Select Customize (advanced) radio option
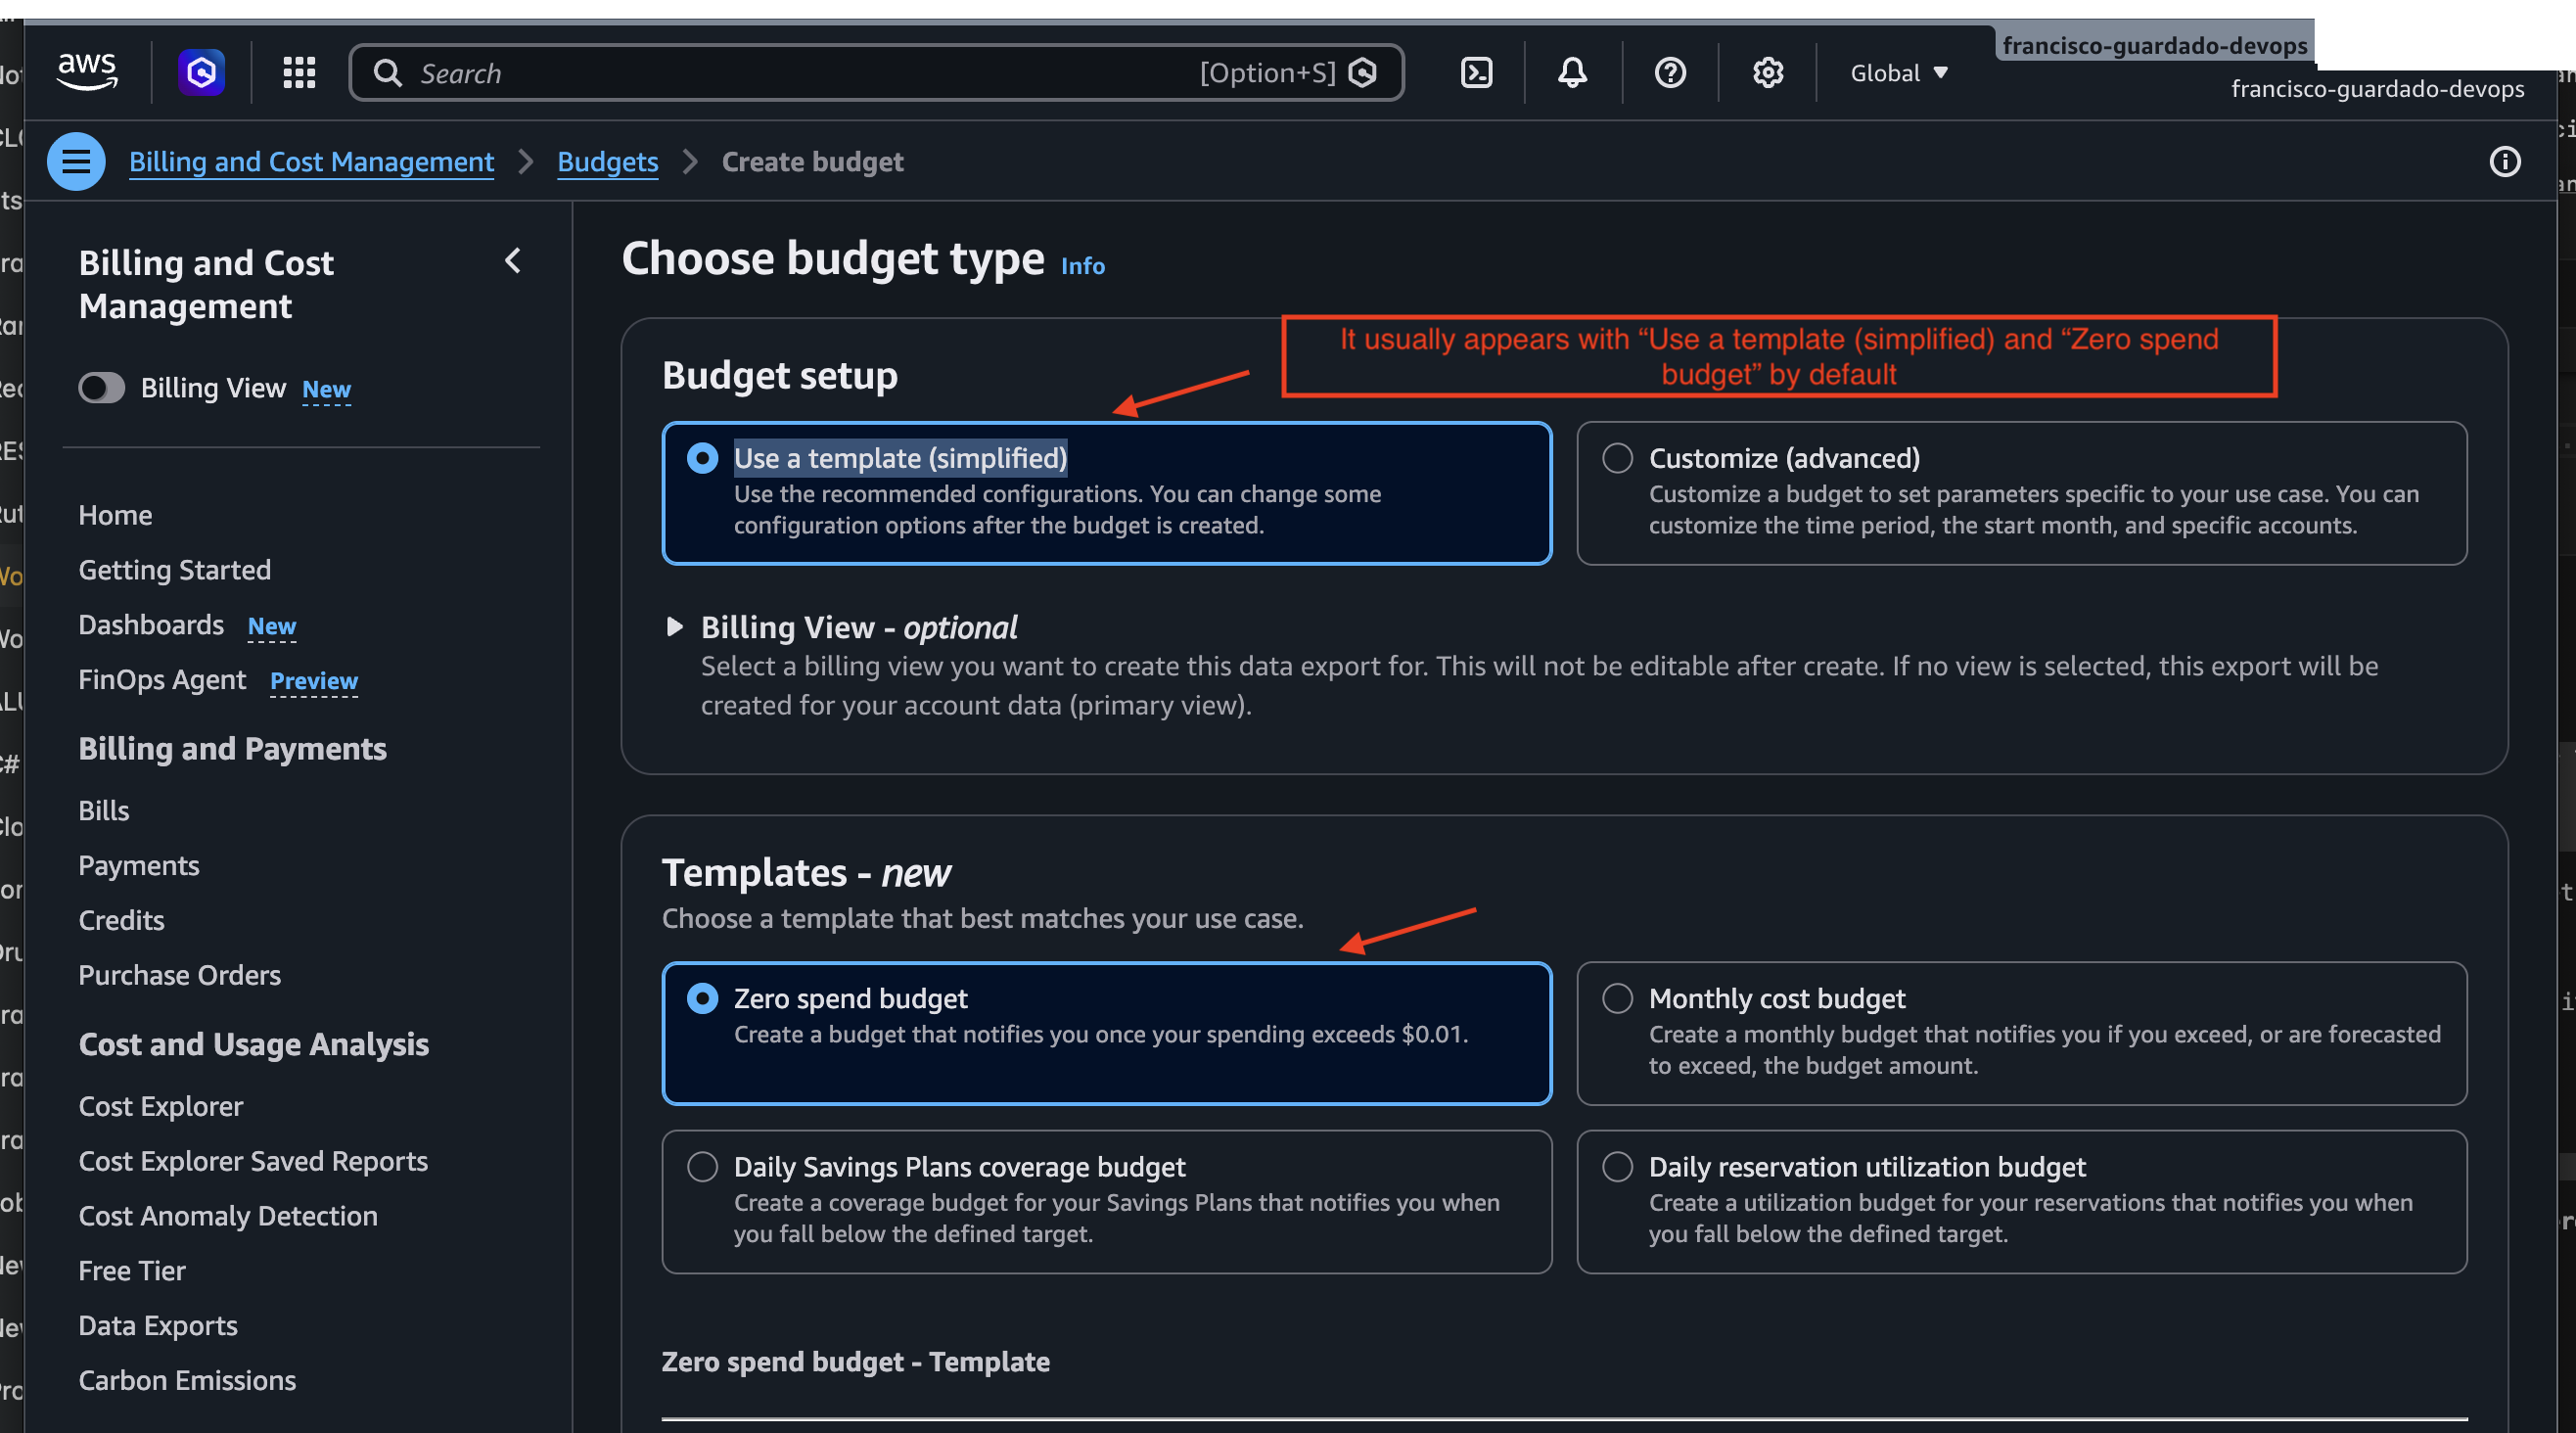Screen dimensions: 2576x1433 point(1617,458)
